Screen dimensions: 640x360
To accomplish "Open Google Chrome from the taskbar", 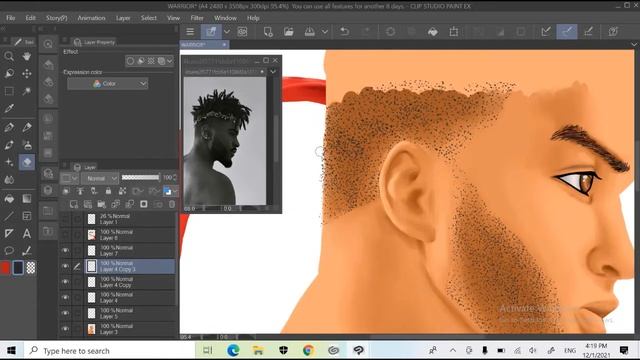I will click(x=308, y=350).
